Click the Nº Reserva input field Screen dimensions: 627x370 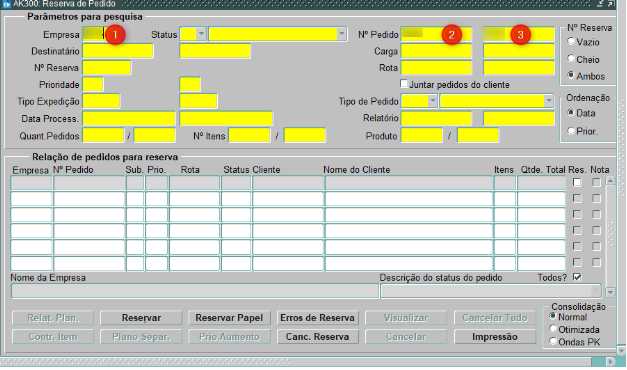point(106,68)
